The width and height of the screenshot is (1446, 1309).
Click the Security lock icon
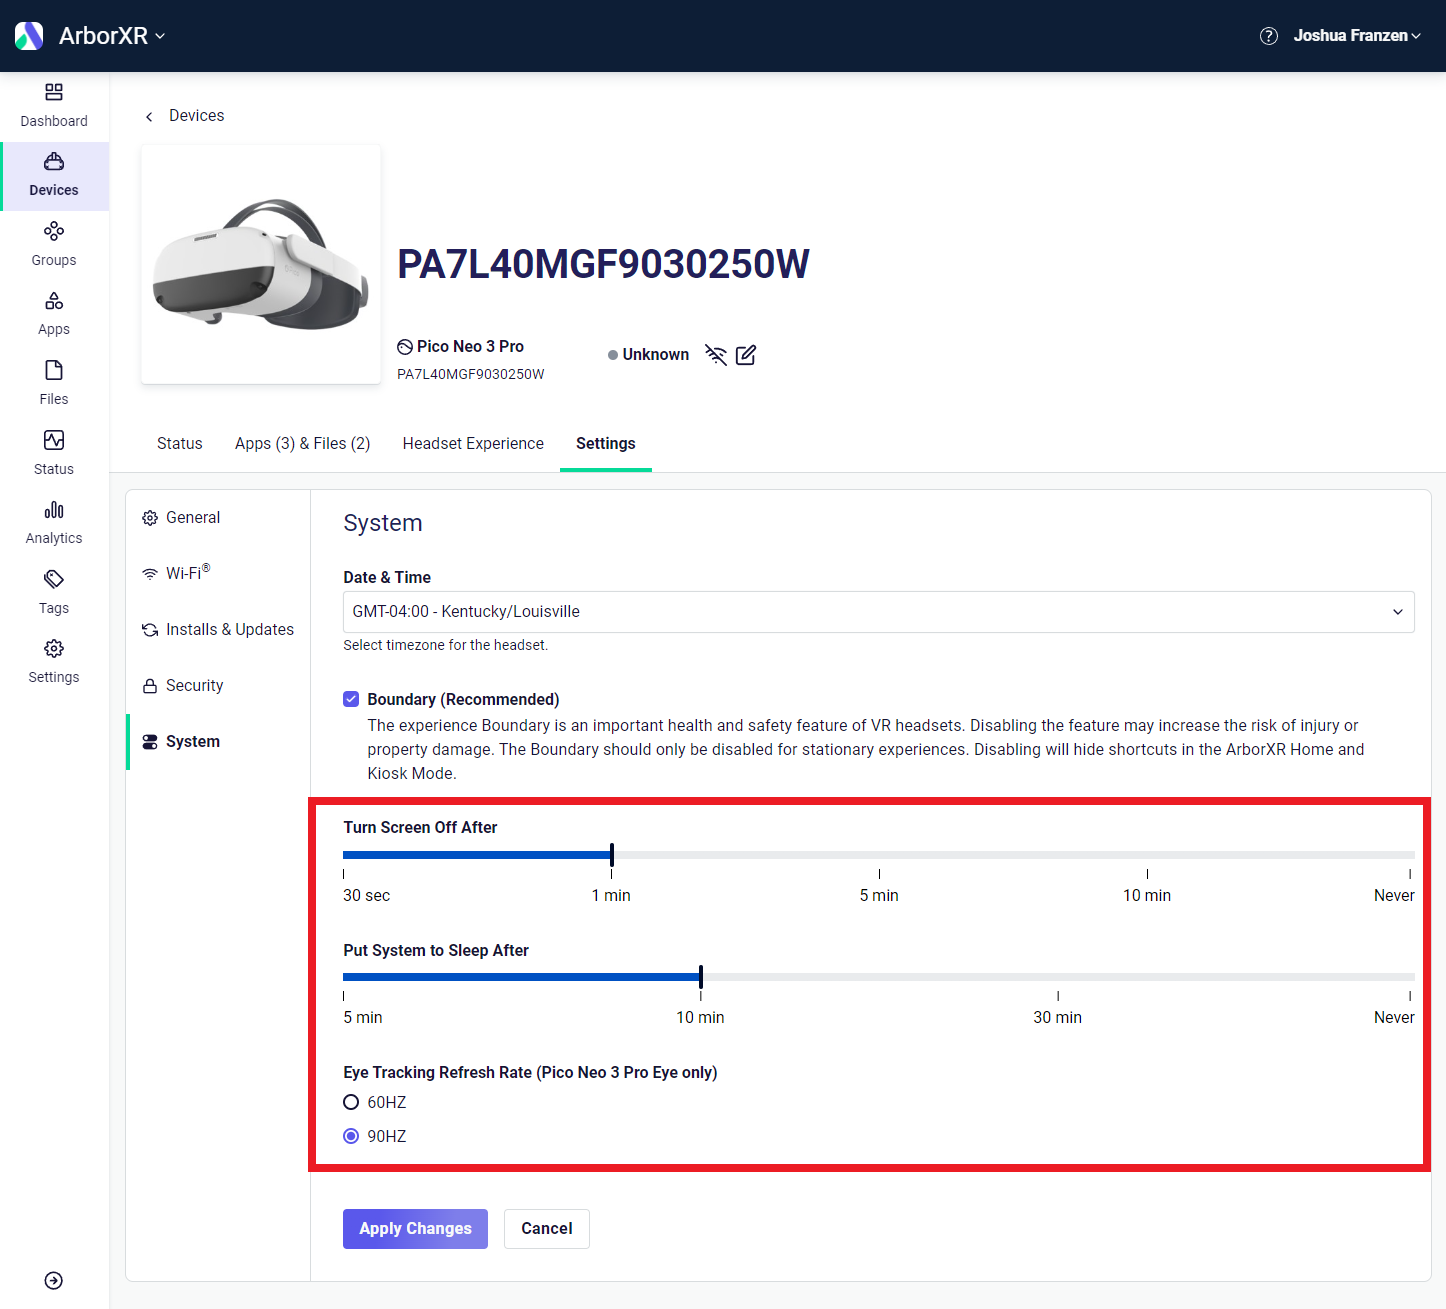click(150, 686)
